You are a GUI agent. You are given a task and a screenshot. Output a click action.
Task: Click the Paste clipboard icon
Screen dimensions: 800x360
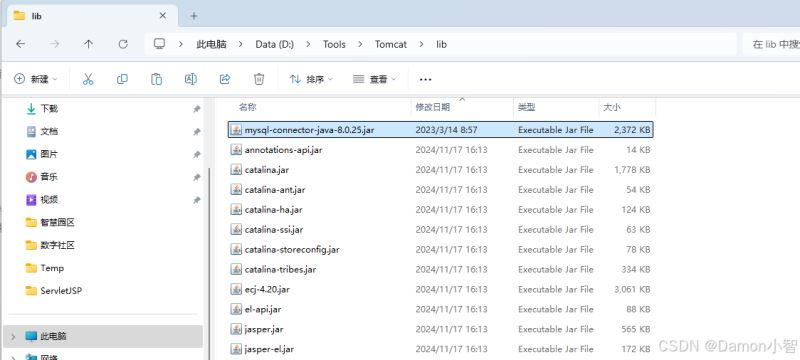[x=156, y=79]
